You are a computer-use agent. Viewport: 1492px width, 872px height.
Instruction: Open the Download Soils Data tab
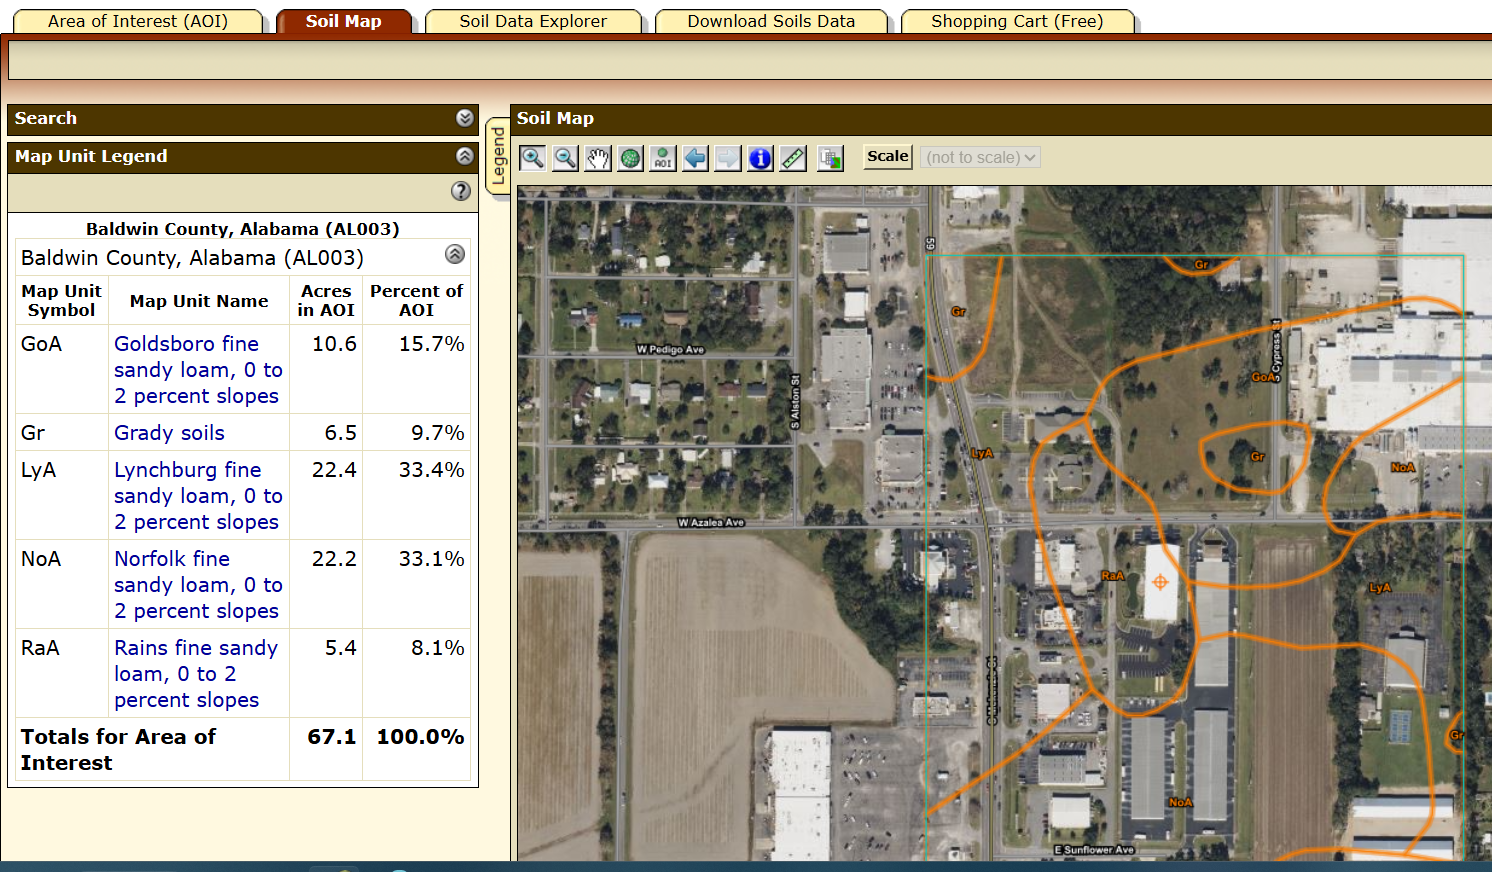771,21
